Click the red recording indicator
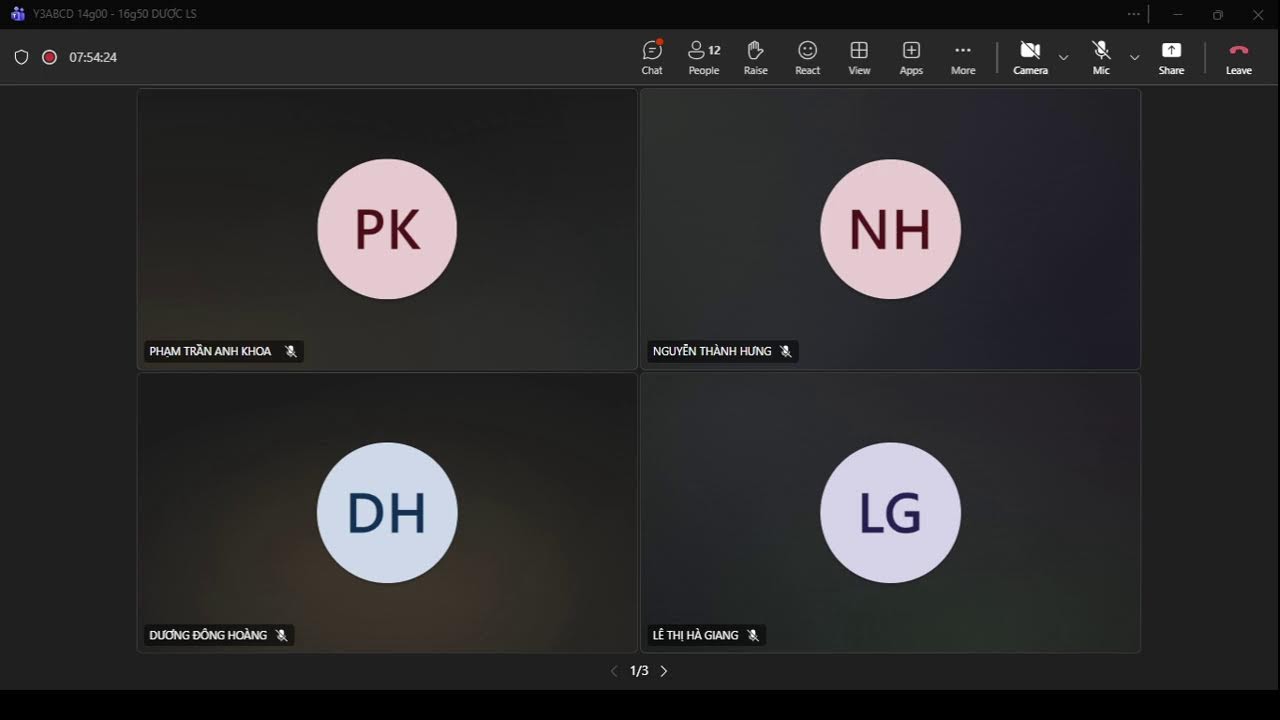1280x720 pixels. (49, 57)
